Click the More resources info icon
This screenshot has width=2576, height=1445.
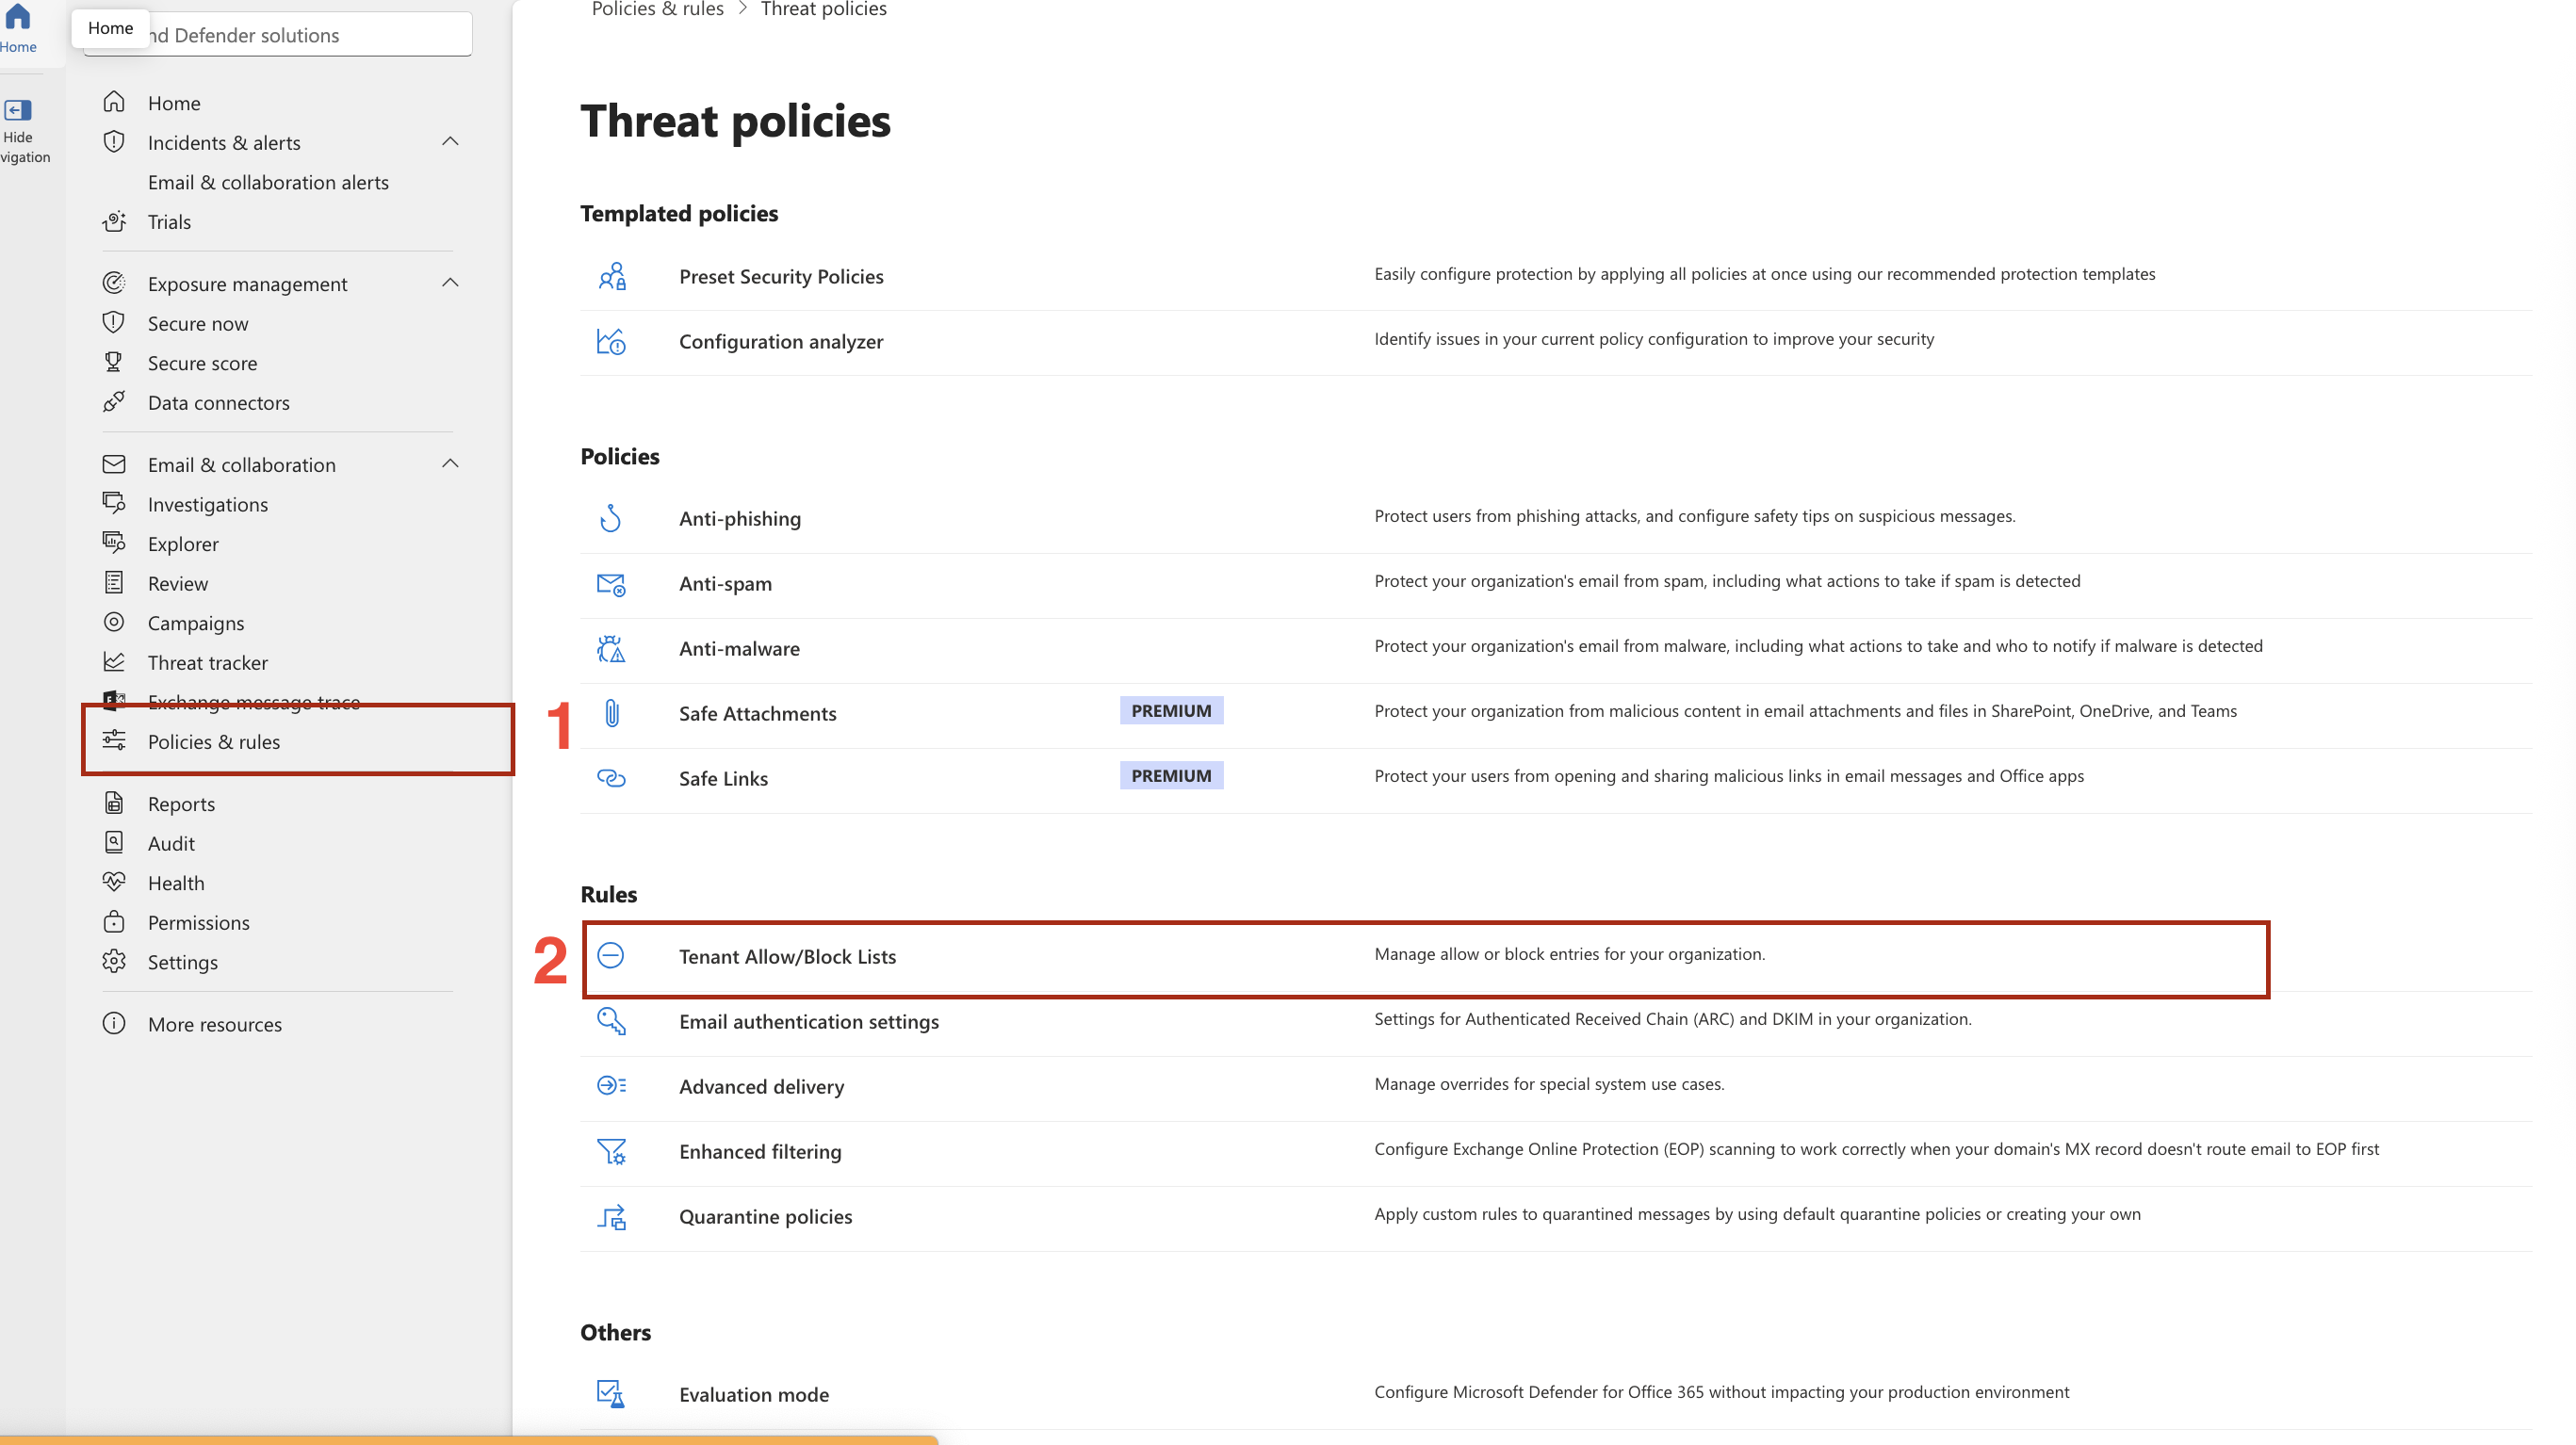pyautogui.click(x=114, y=1023)
